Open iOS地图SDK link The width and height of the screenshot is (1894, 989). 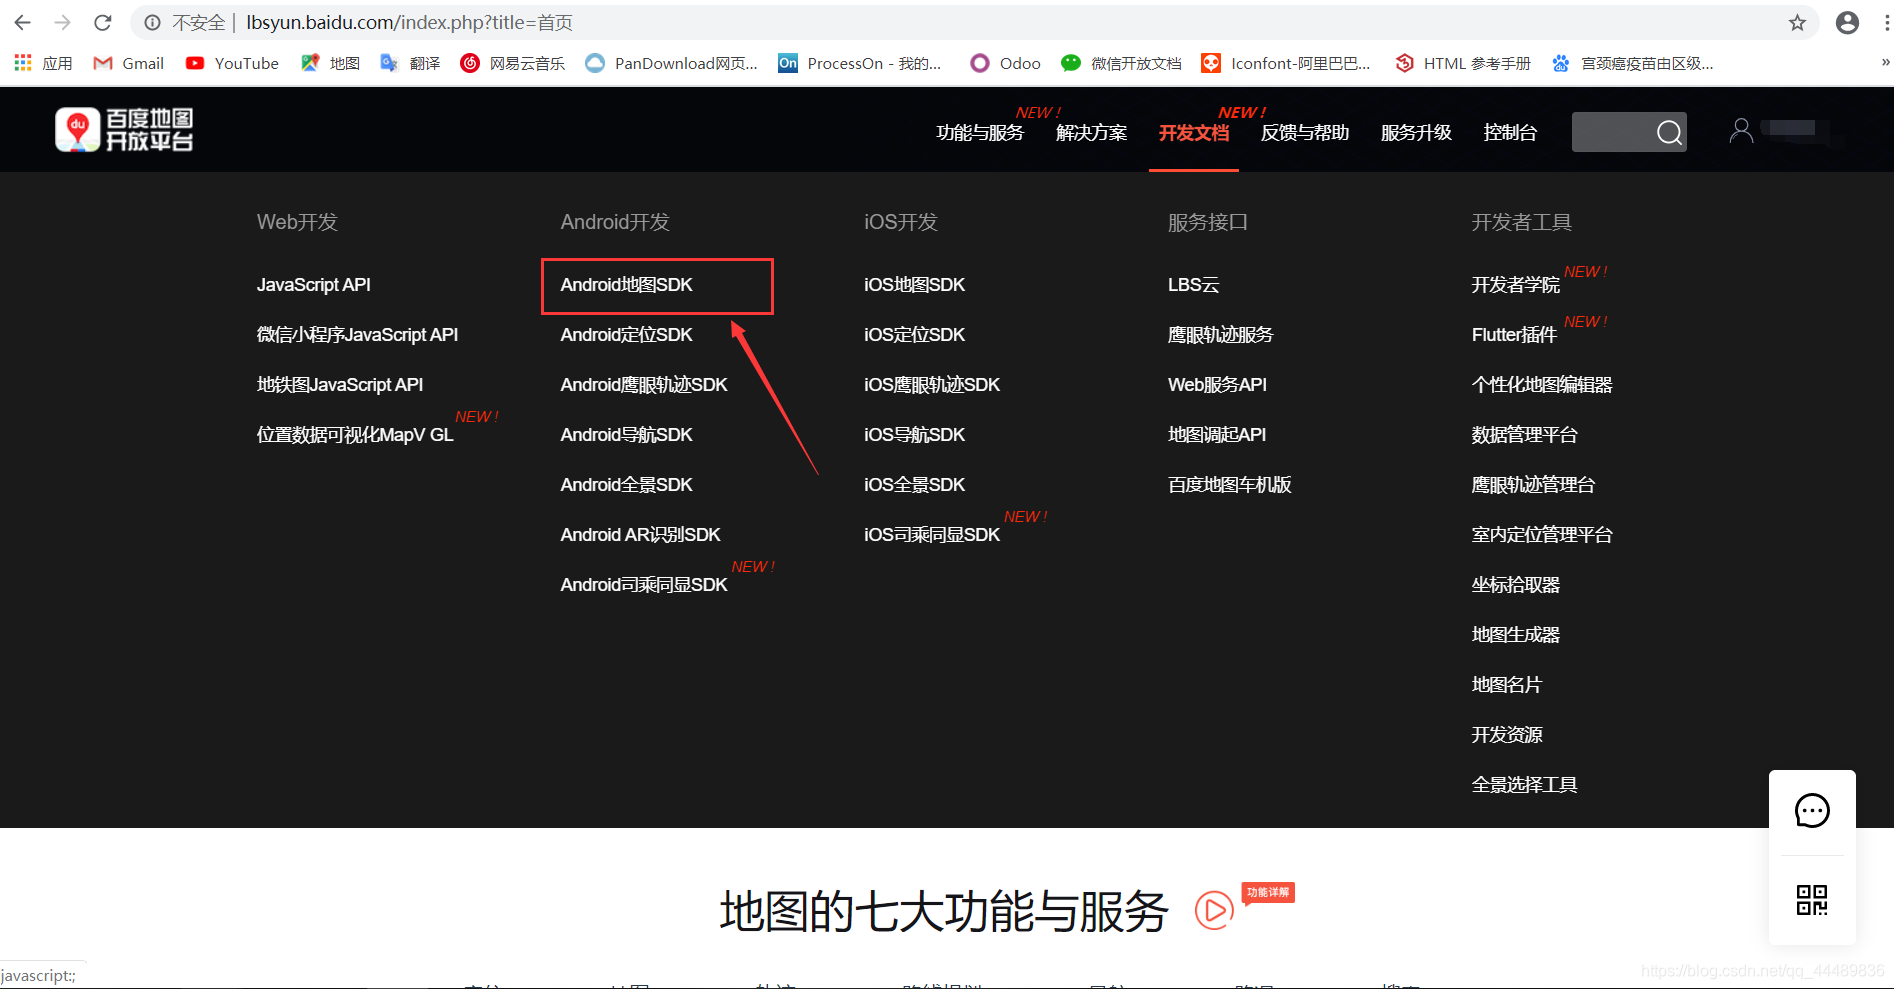pos(915,285)
